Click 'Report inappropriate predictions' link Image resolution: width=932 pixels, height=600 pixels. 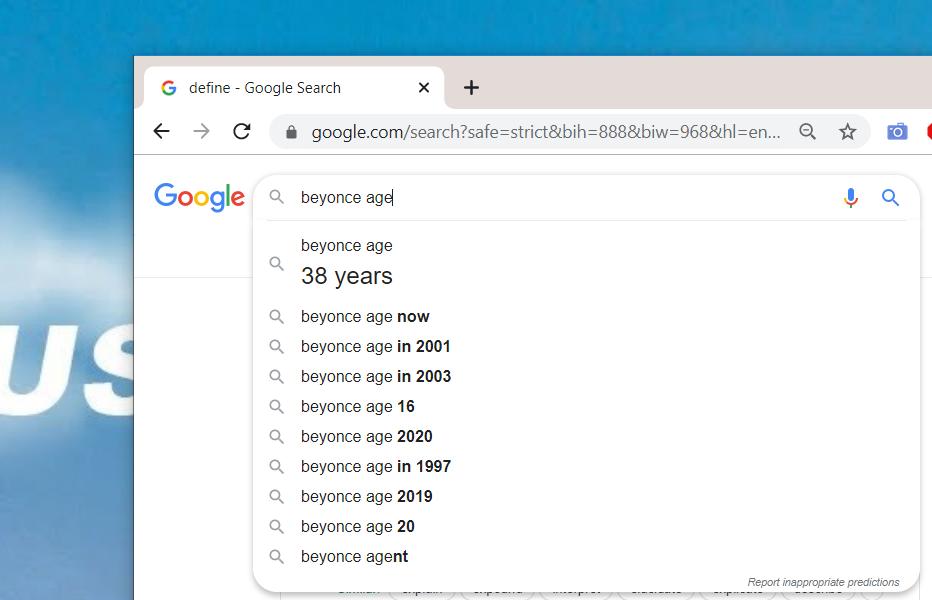[x=823, y=582]
